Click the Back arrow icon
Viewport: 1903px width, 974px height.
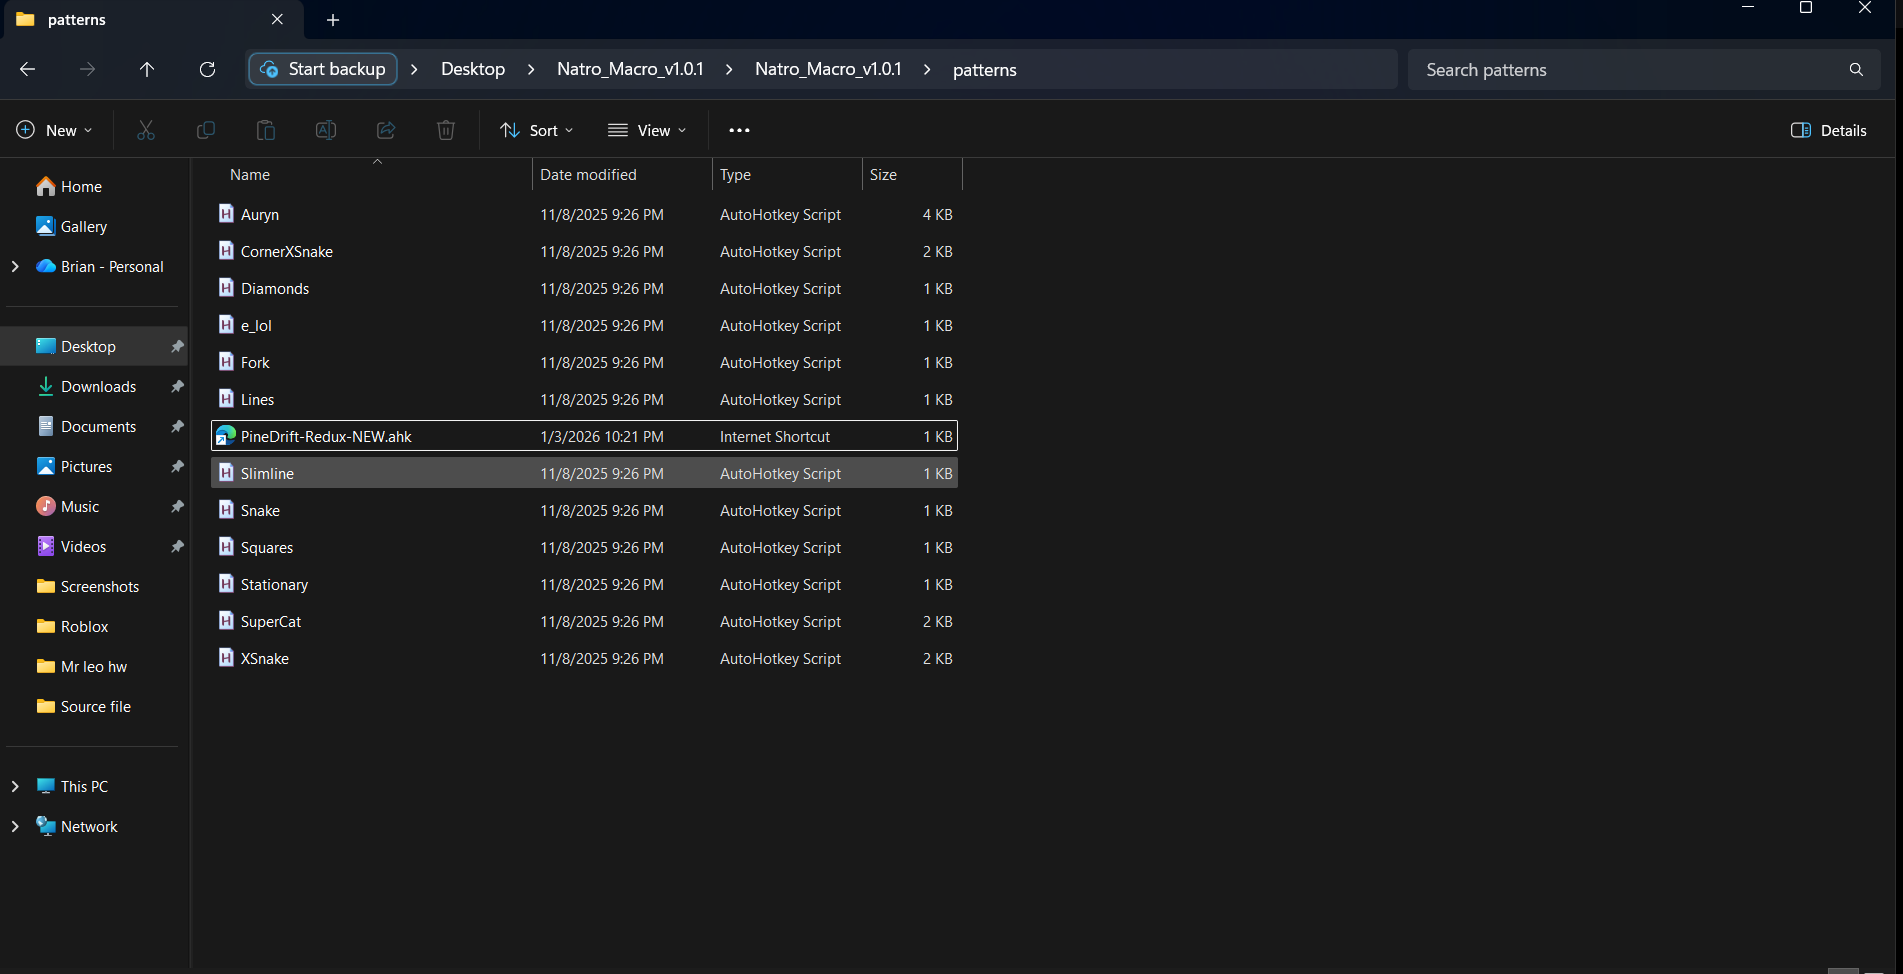27,69
